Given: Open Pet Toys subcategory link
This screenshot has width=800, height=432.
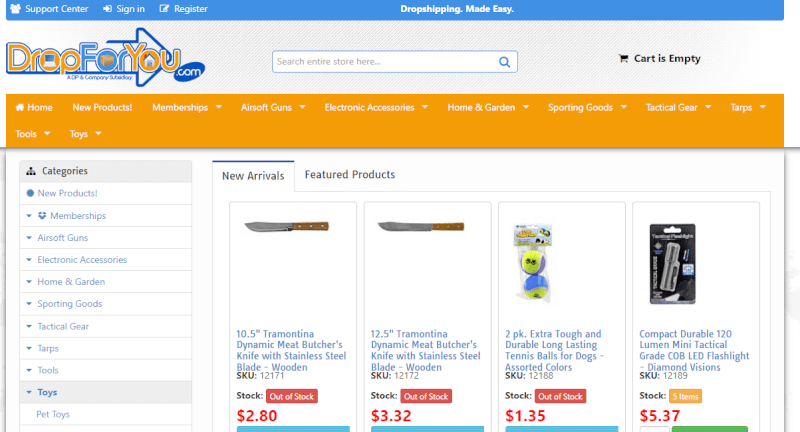Looking at the screenshot, I should [53, 414].
